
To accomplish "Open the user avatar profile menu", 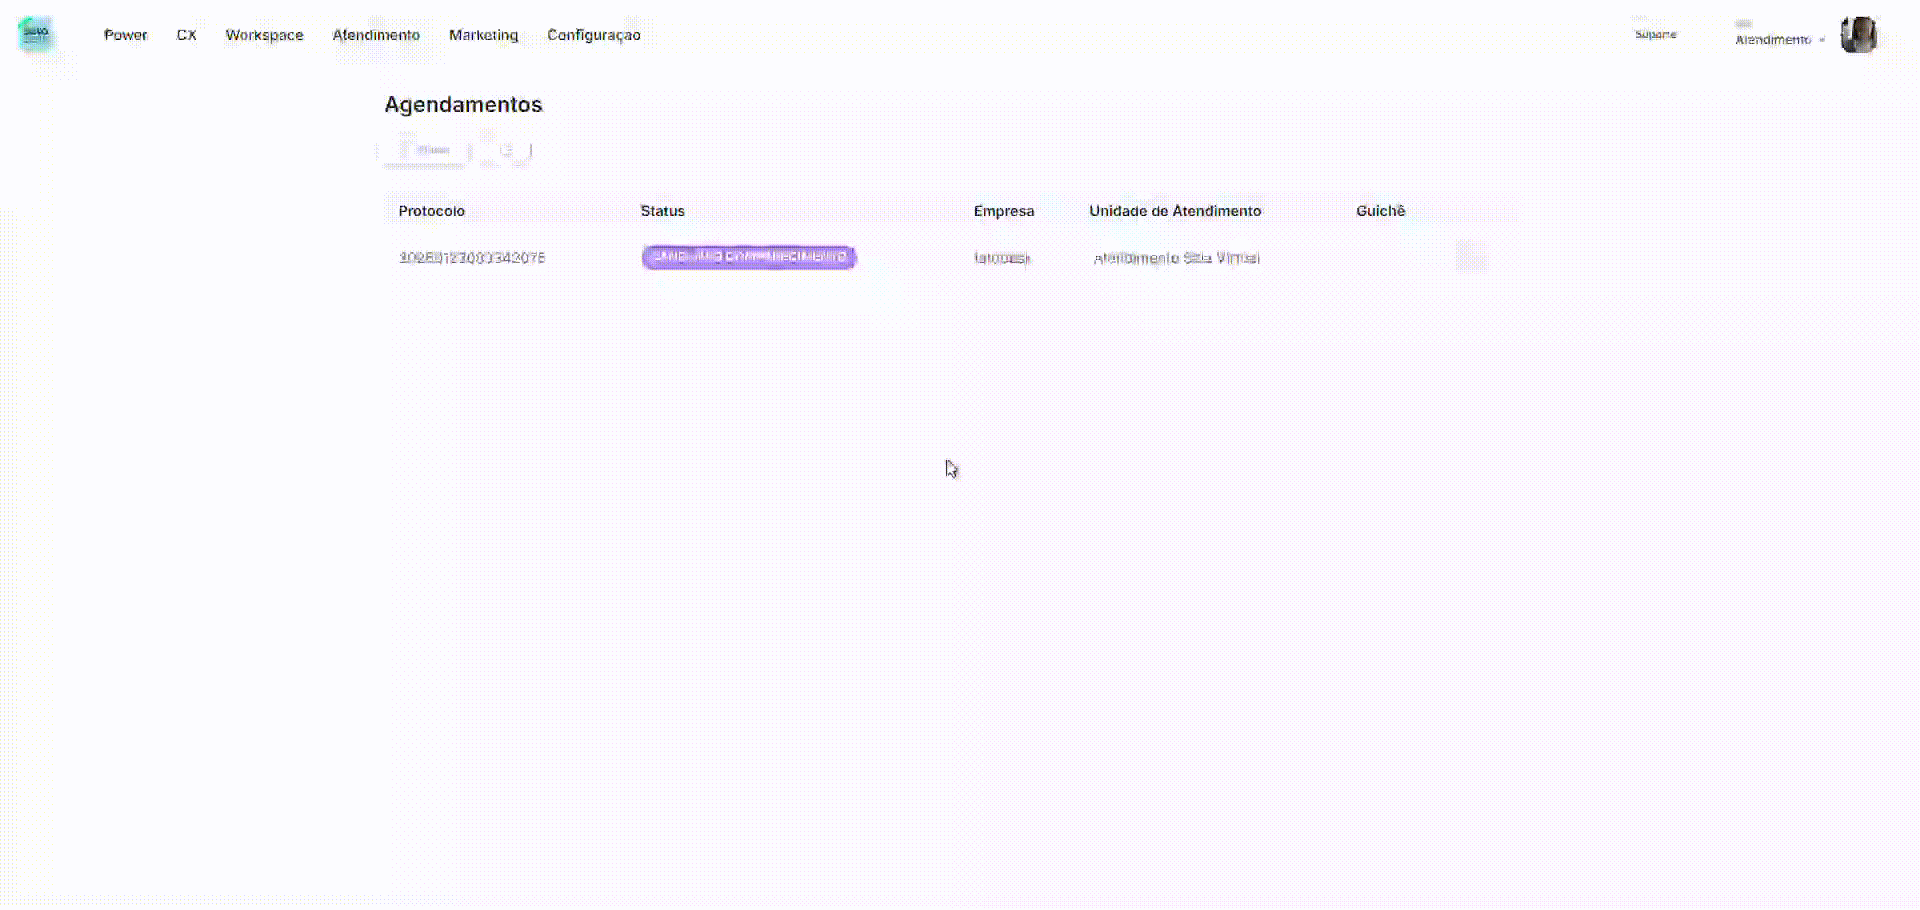I will [1858, 35].
